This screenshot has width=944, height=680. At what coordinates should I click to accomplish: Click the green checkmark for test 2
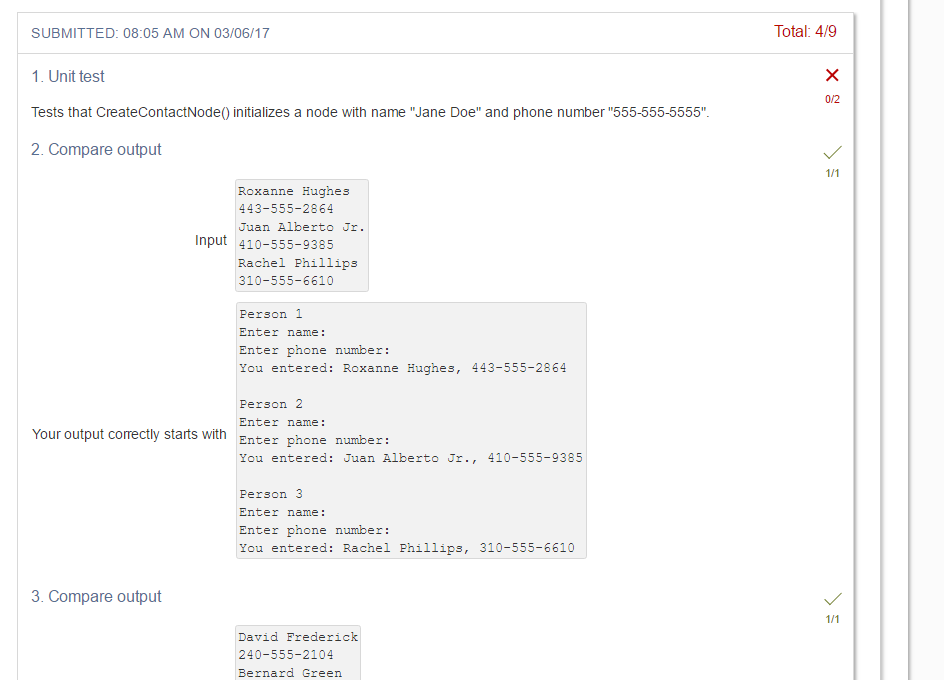coord(832,152)
